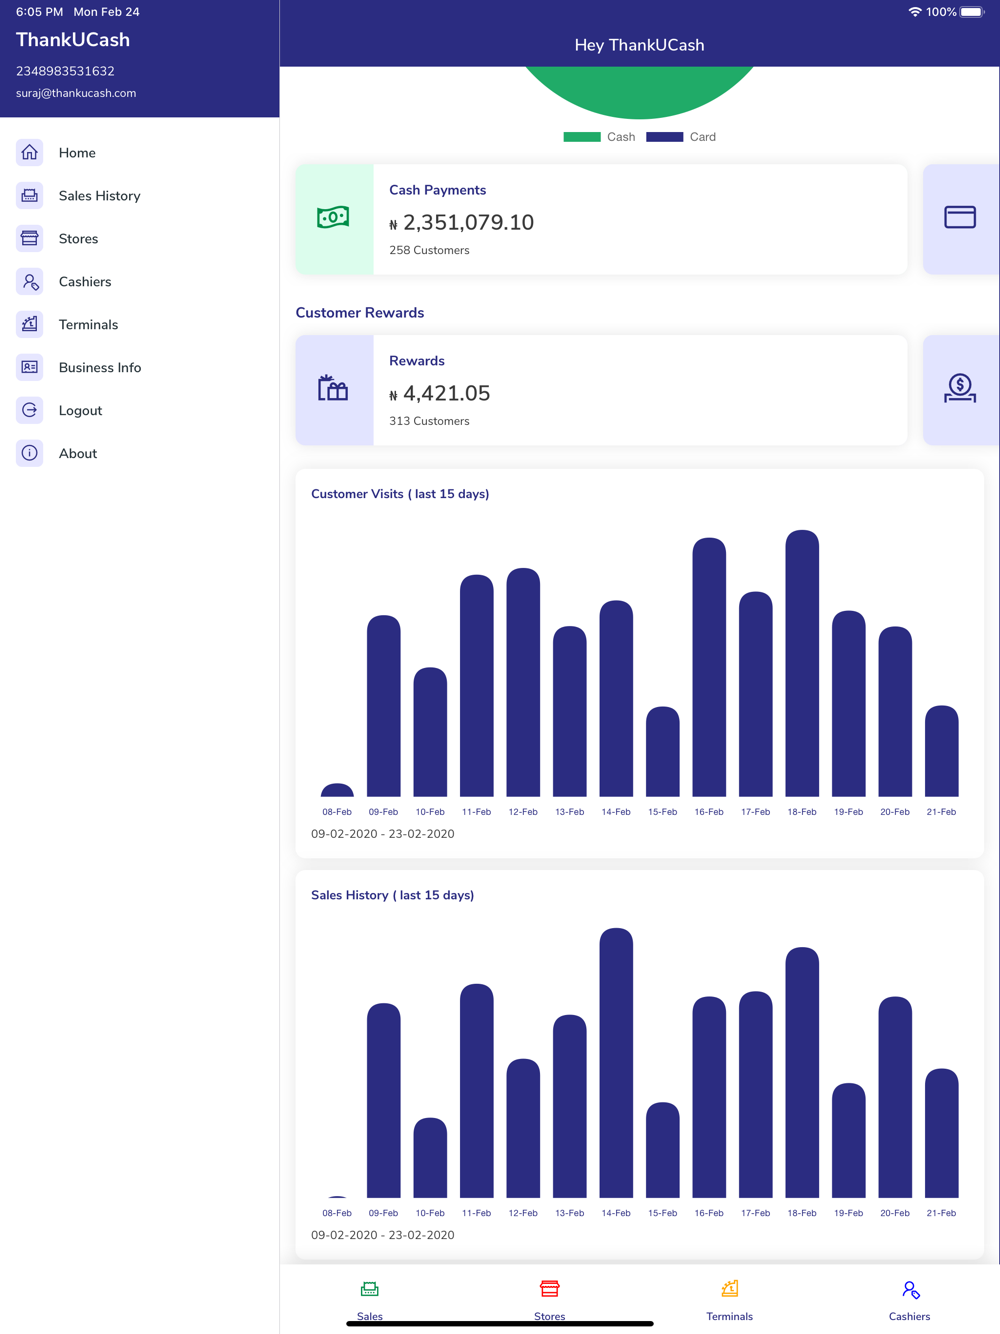Screen dimensions: 1000x1334
Task: Select the 11-Feb bar in Sales History chart
Action: pyautogui.click(x=477, y=1091)
